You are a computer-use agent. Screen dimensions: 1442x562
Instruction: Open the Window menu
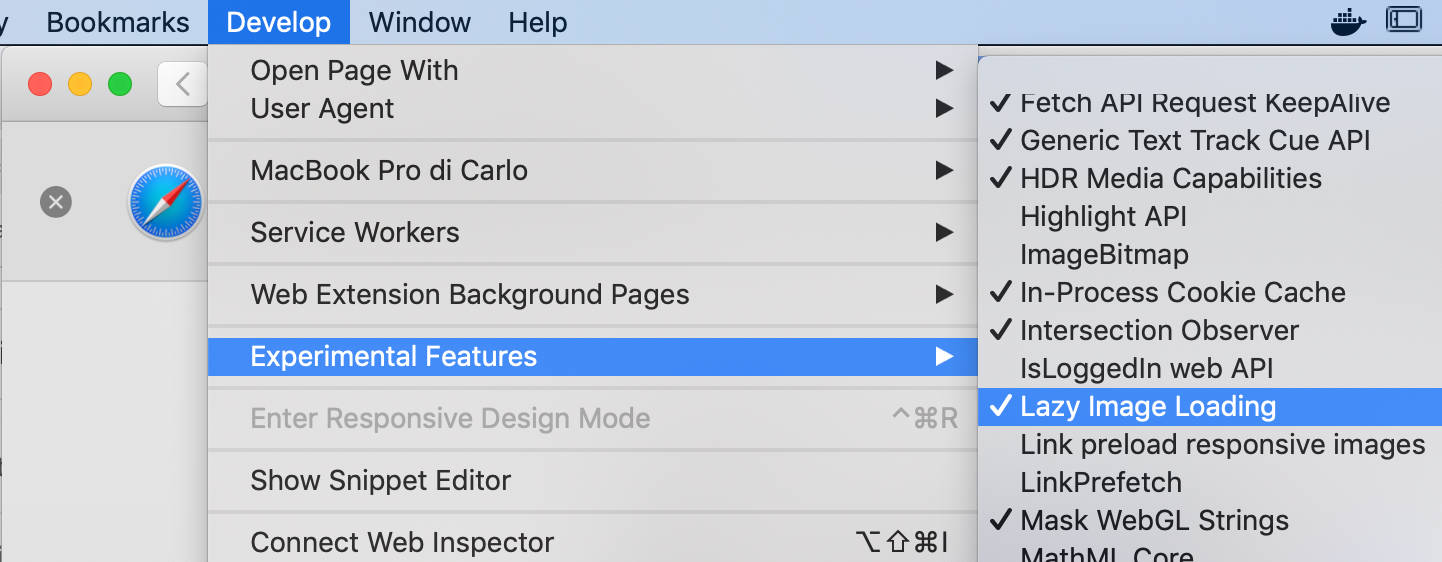click(419, 22)
